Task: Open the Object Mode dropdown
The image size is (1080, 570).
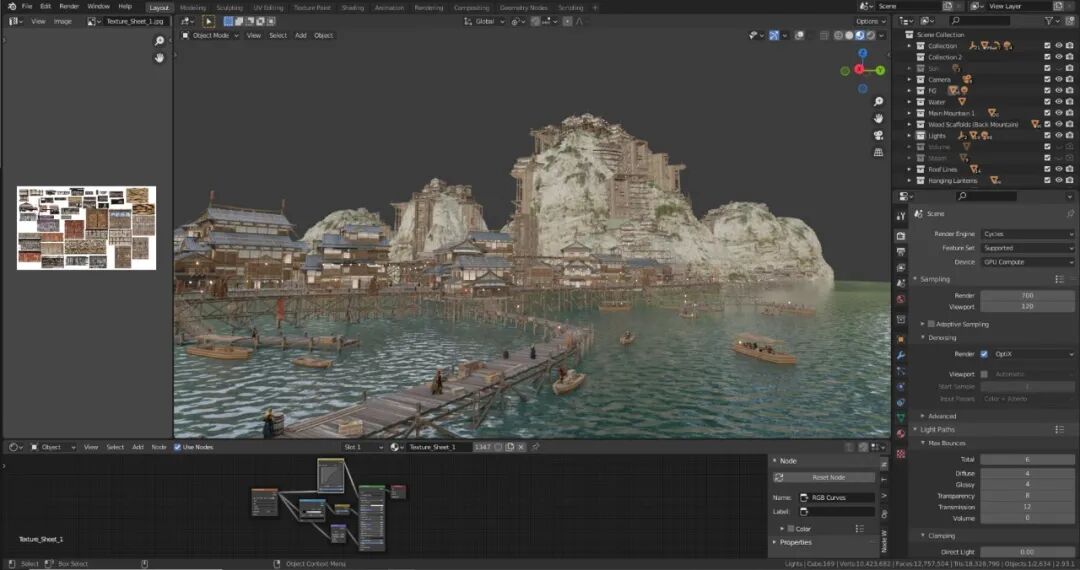Action: (210, 35)
